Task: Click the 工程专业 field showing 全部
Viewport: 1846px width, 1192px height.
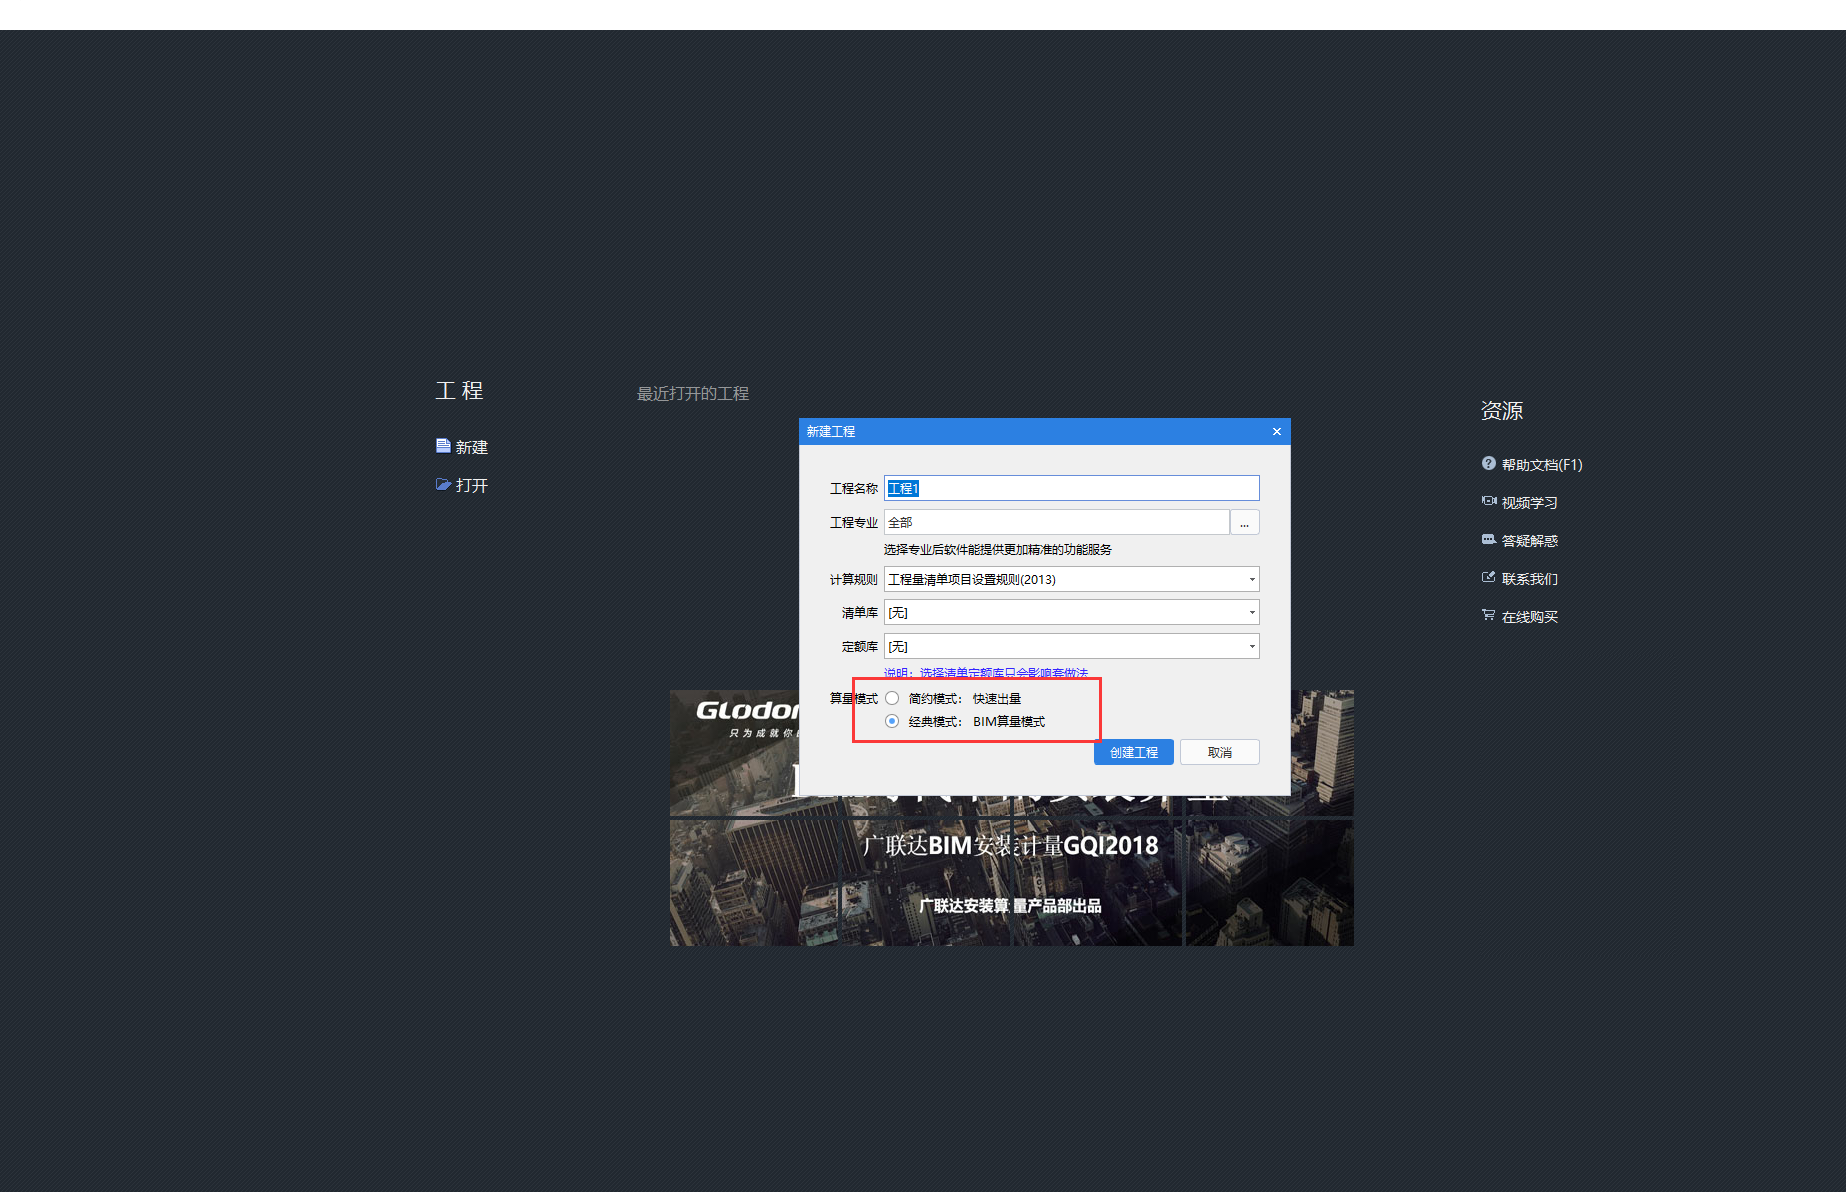Action: (x=1057, y=522)
